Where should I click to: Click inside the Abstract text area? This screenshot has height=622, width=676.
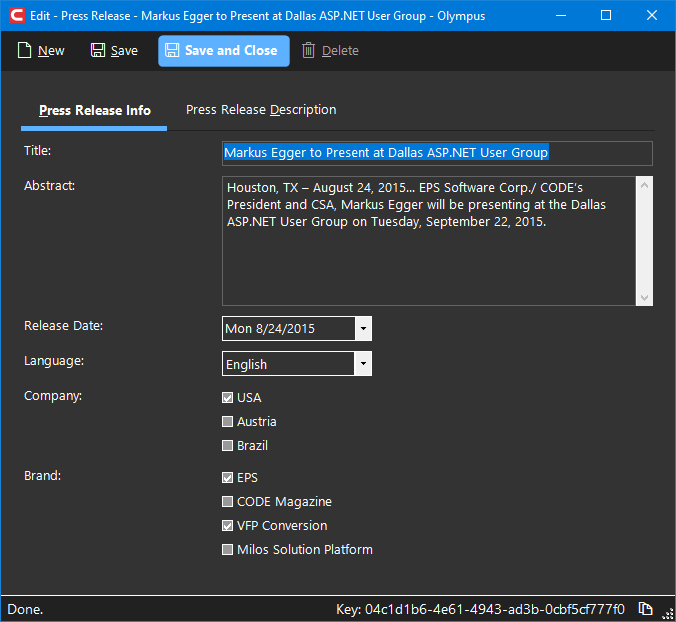click(x=429, y=241)
